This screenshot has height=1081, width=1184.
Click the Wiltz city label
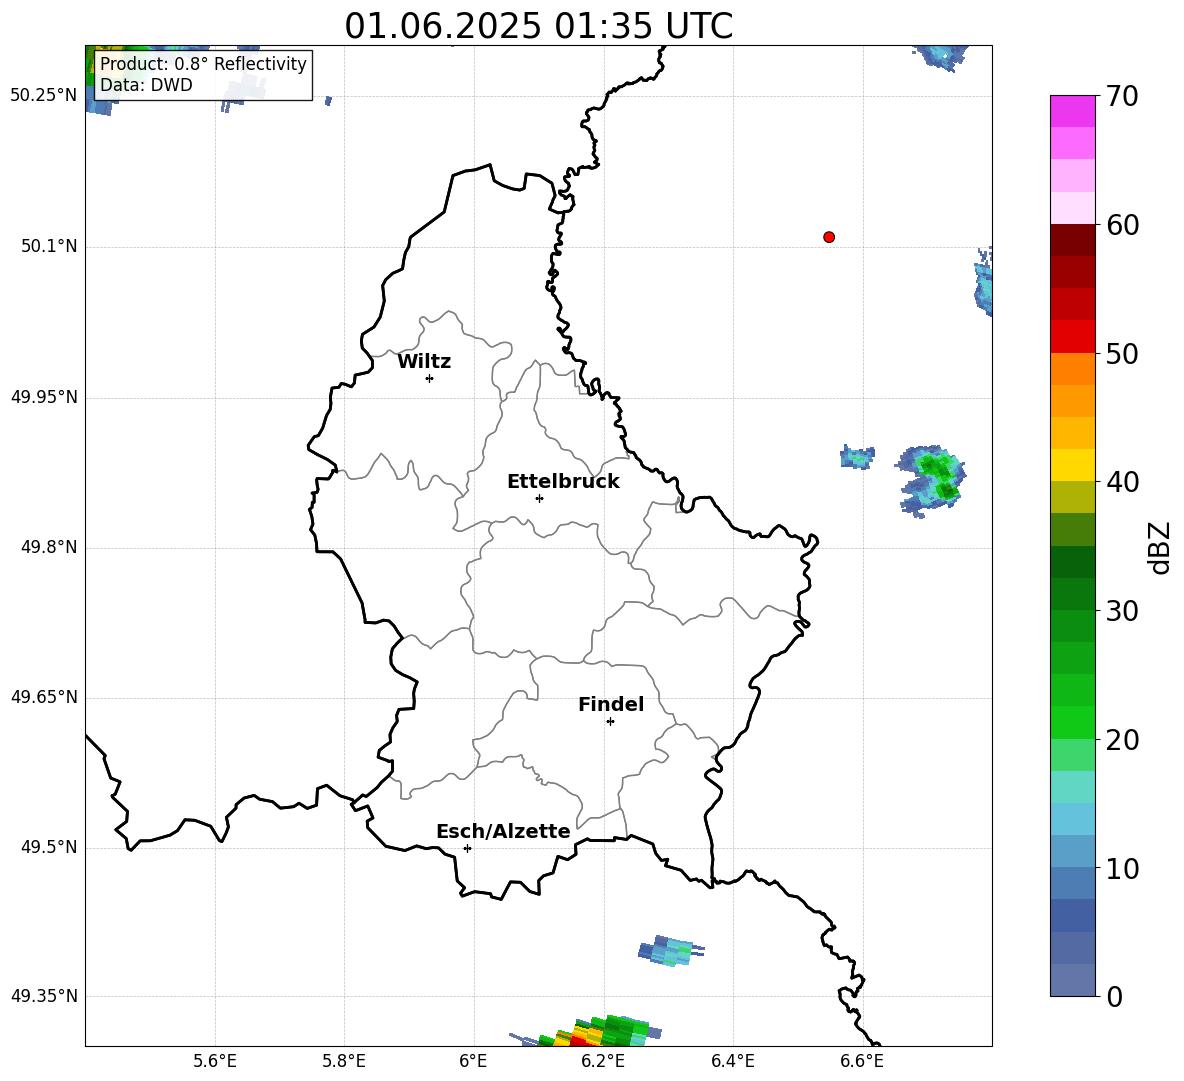click(424, 362)
